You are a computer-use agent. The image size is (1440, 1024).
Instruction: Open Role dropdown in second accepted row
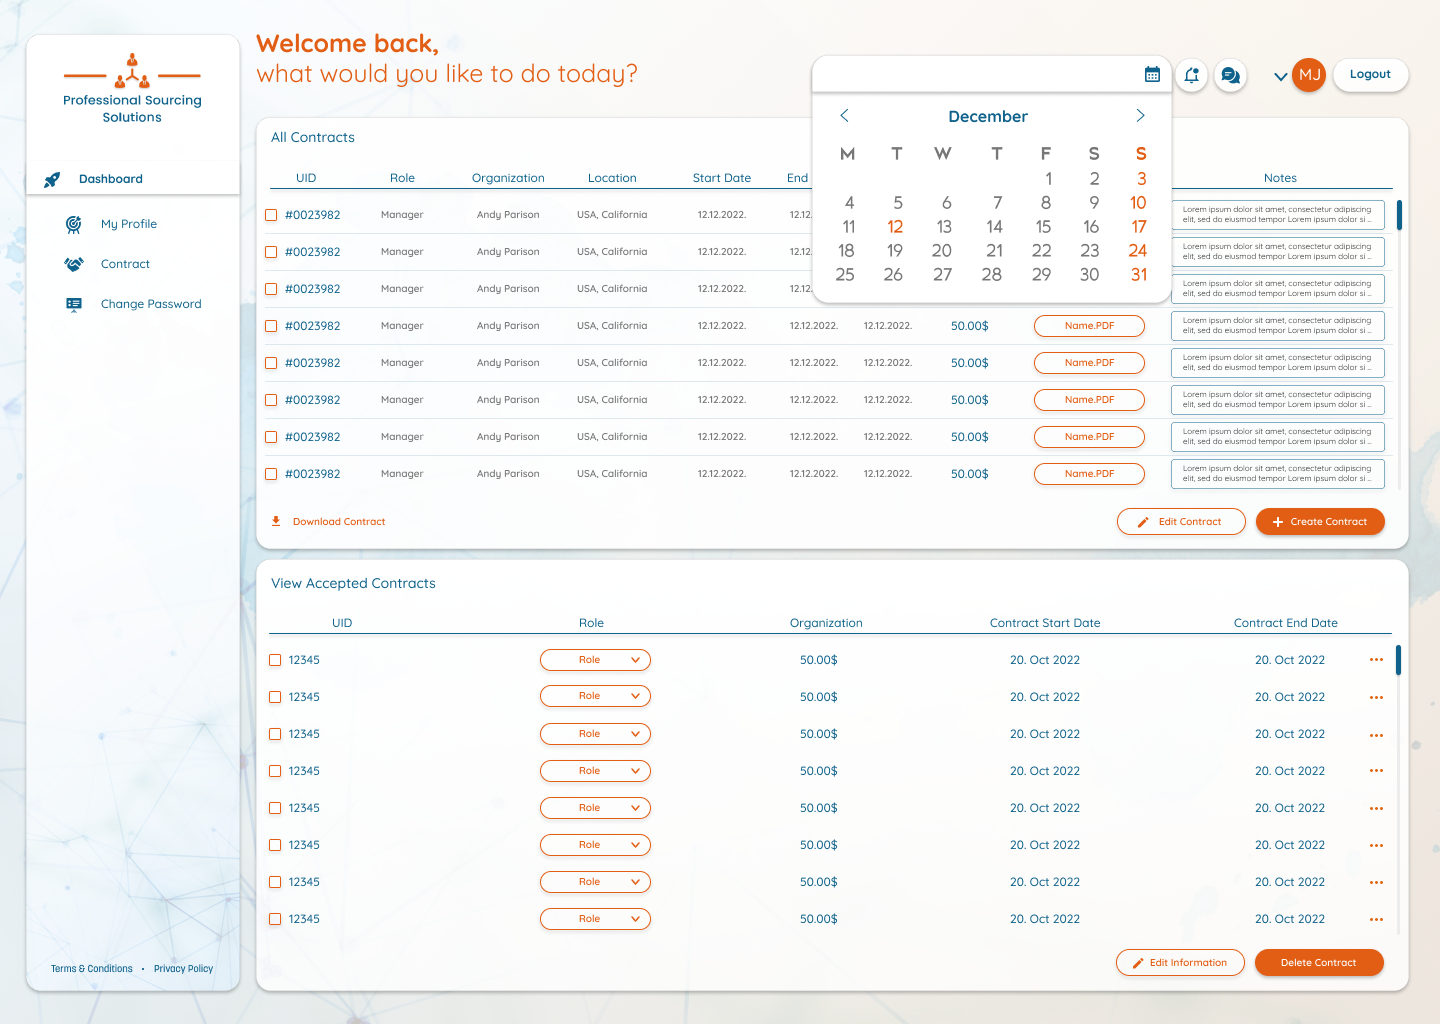point(595,696)
